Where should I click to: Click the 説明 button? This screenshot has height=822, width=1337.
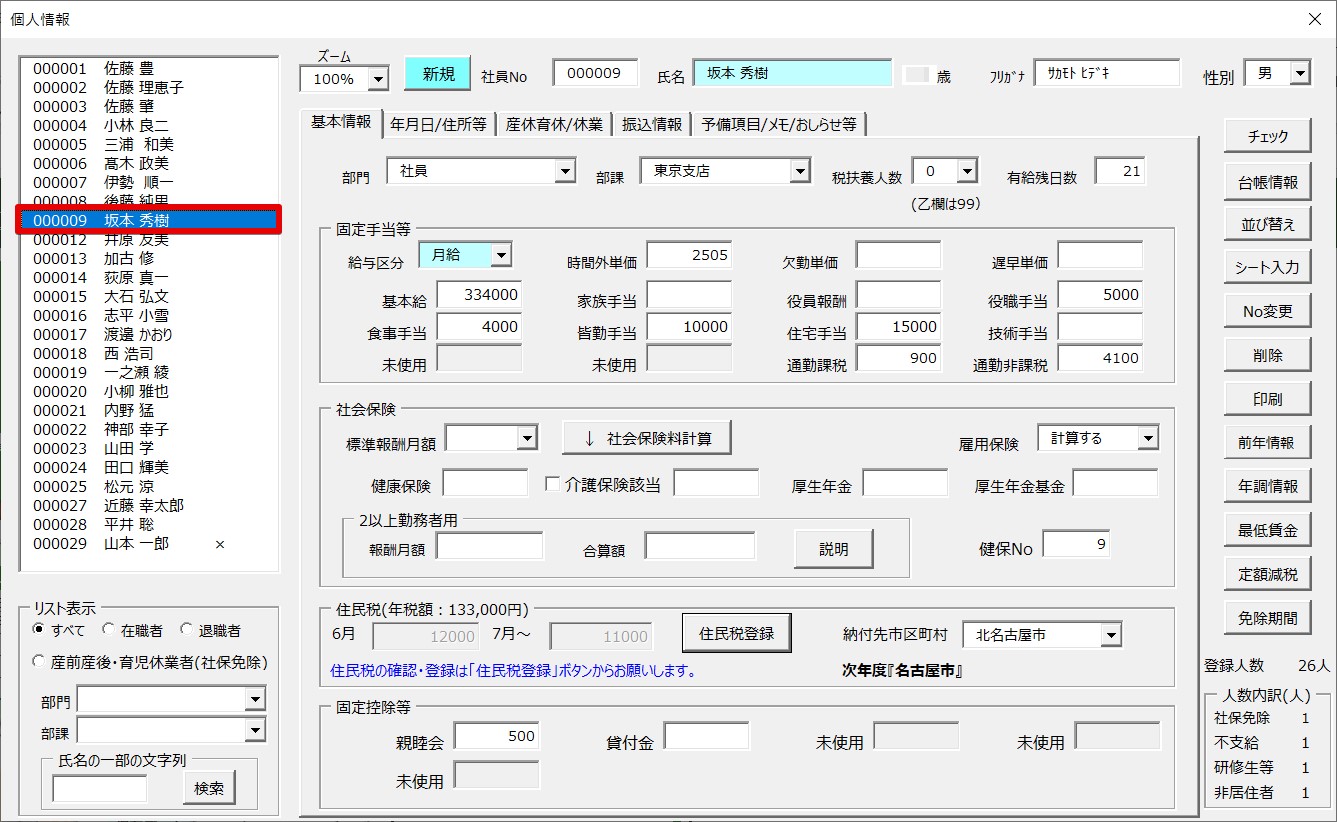click(x=833, y=549)
